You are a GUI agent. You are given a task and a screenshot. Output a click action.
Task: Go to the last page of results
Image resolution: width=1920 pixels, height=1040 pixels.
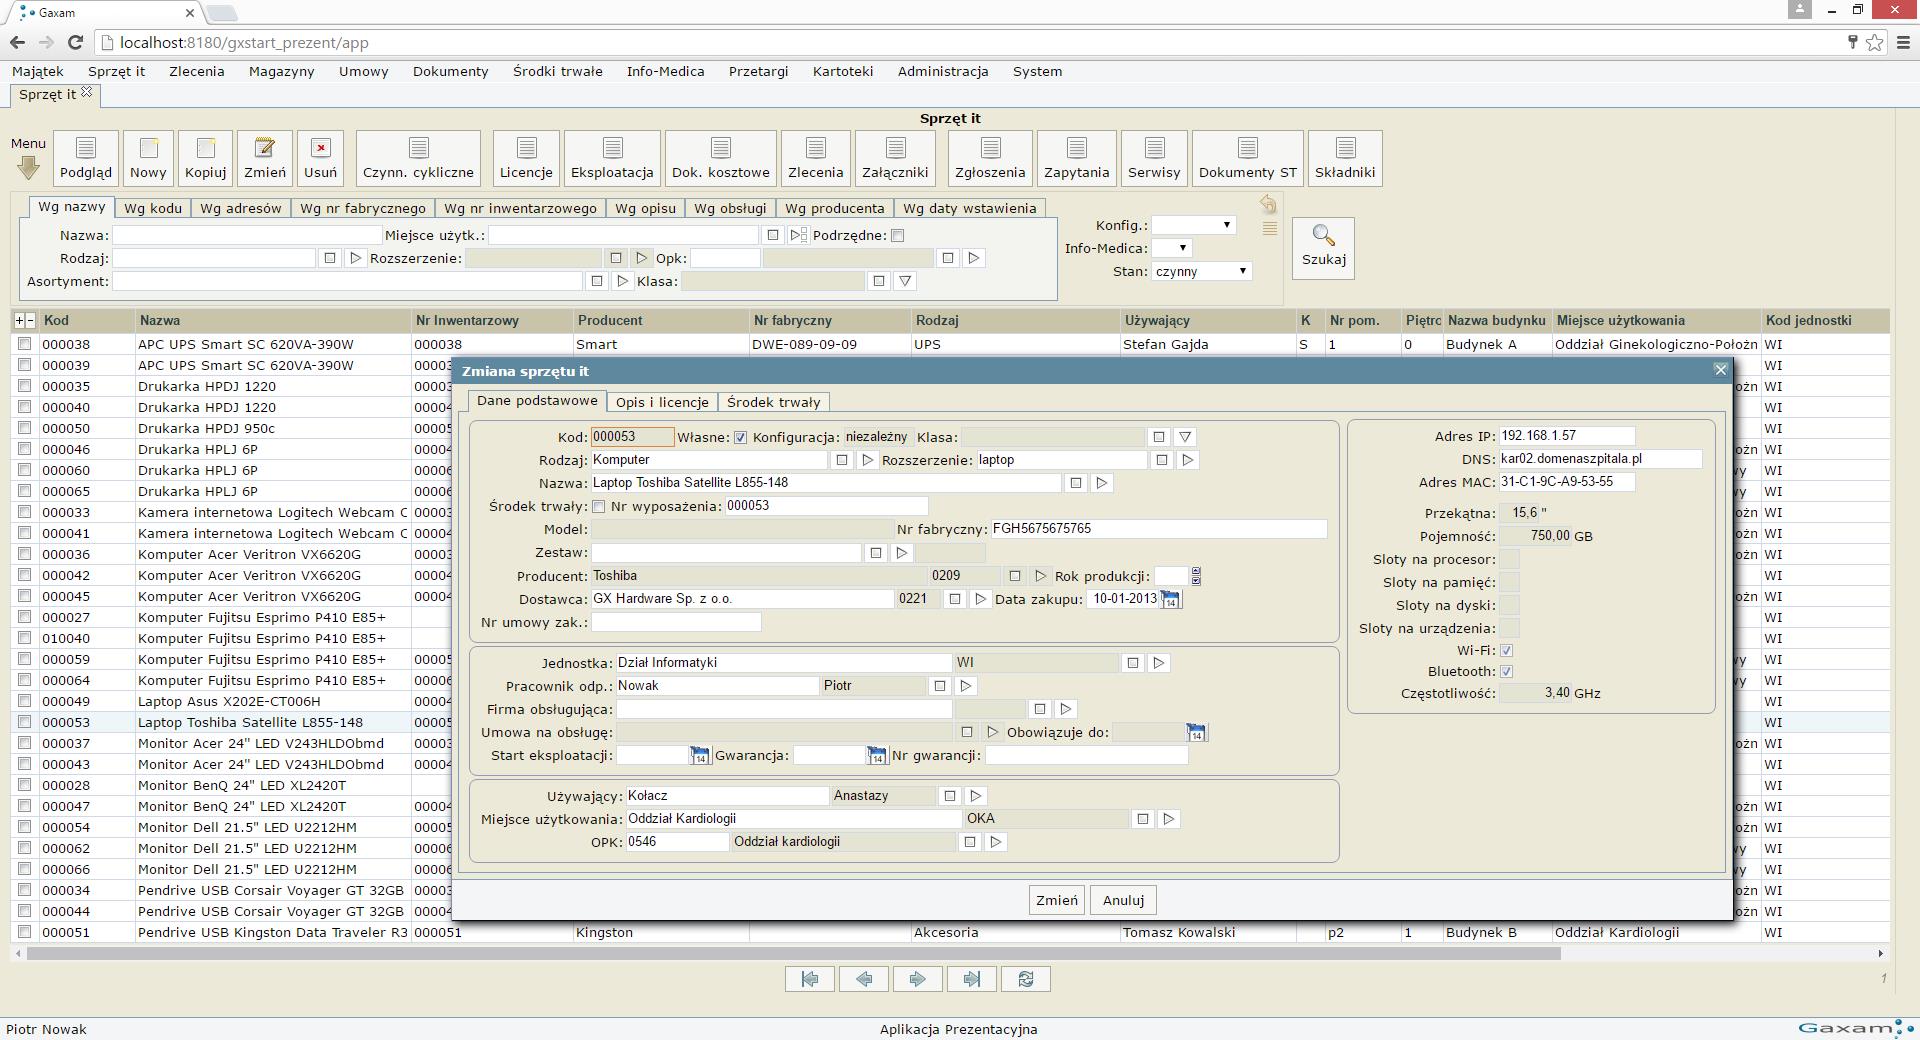[x=970, y=979]
